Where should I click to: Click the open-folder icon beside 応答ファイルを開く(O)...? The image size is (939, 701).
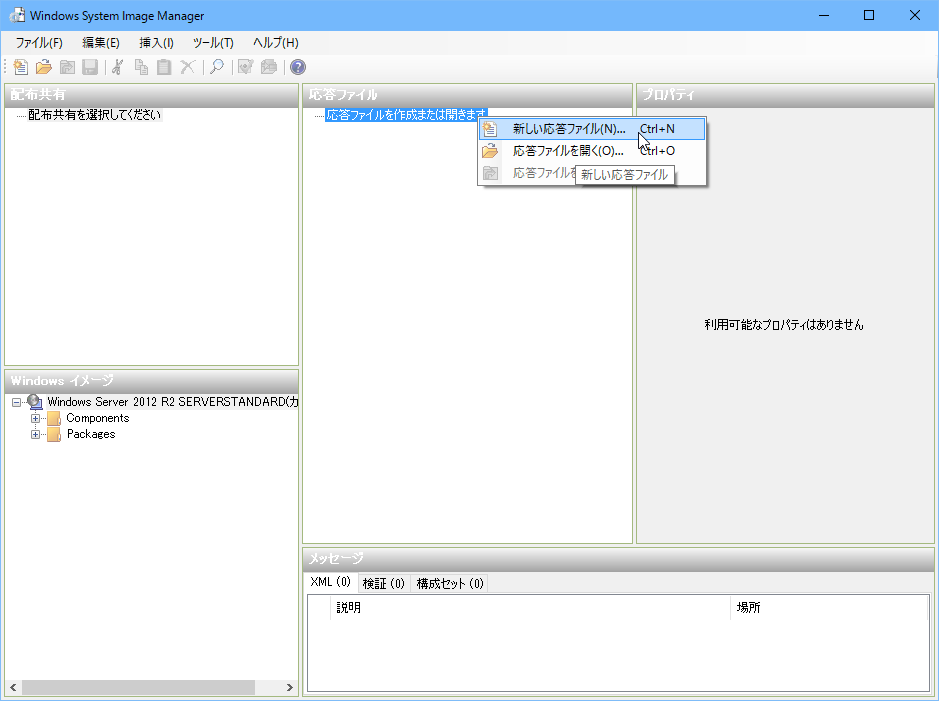click(x=490, y=151)
